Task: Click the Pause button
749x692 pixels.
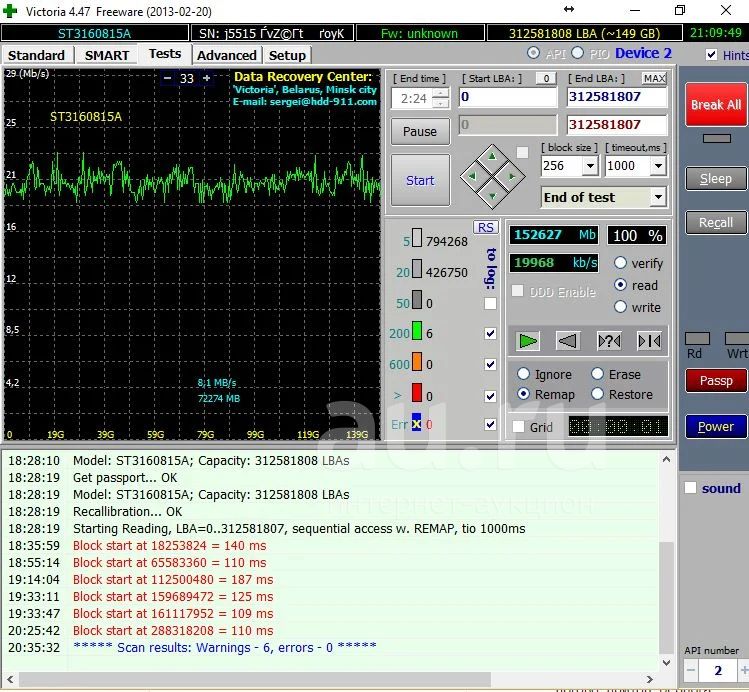Action: [420, 131]
